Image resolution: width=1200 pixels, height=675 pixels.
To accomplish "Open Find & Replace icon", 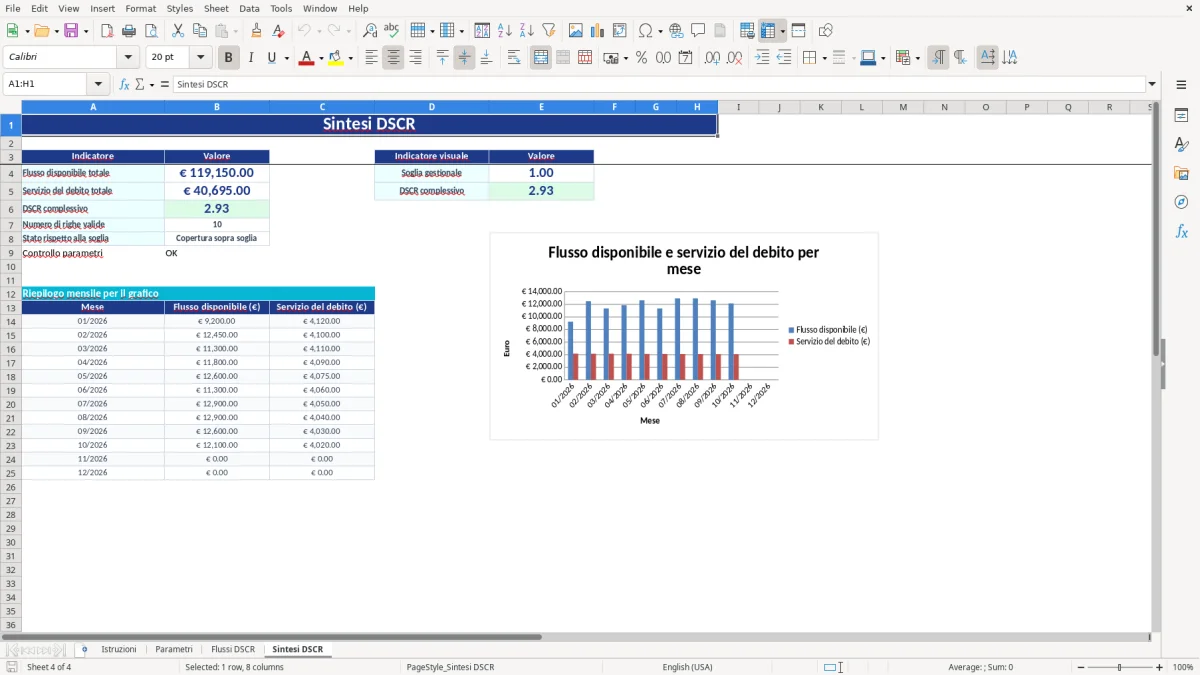I will 370,31.
